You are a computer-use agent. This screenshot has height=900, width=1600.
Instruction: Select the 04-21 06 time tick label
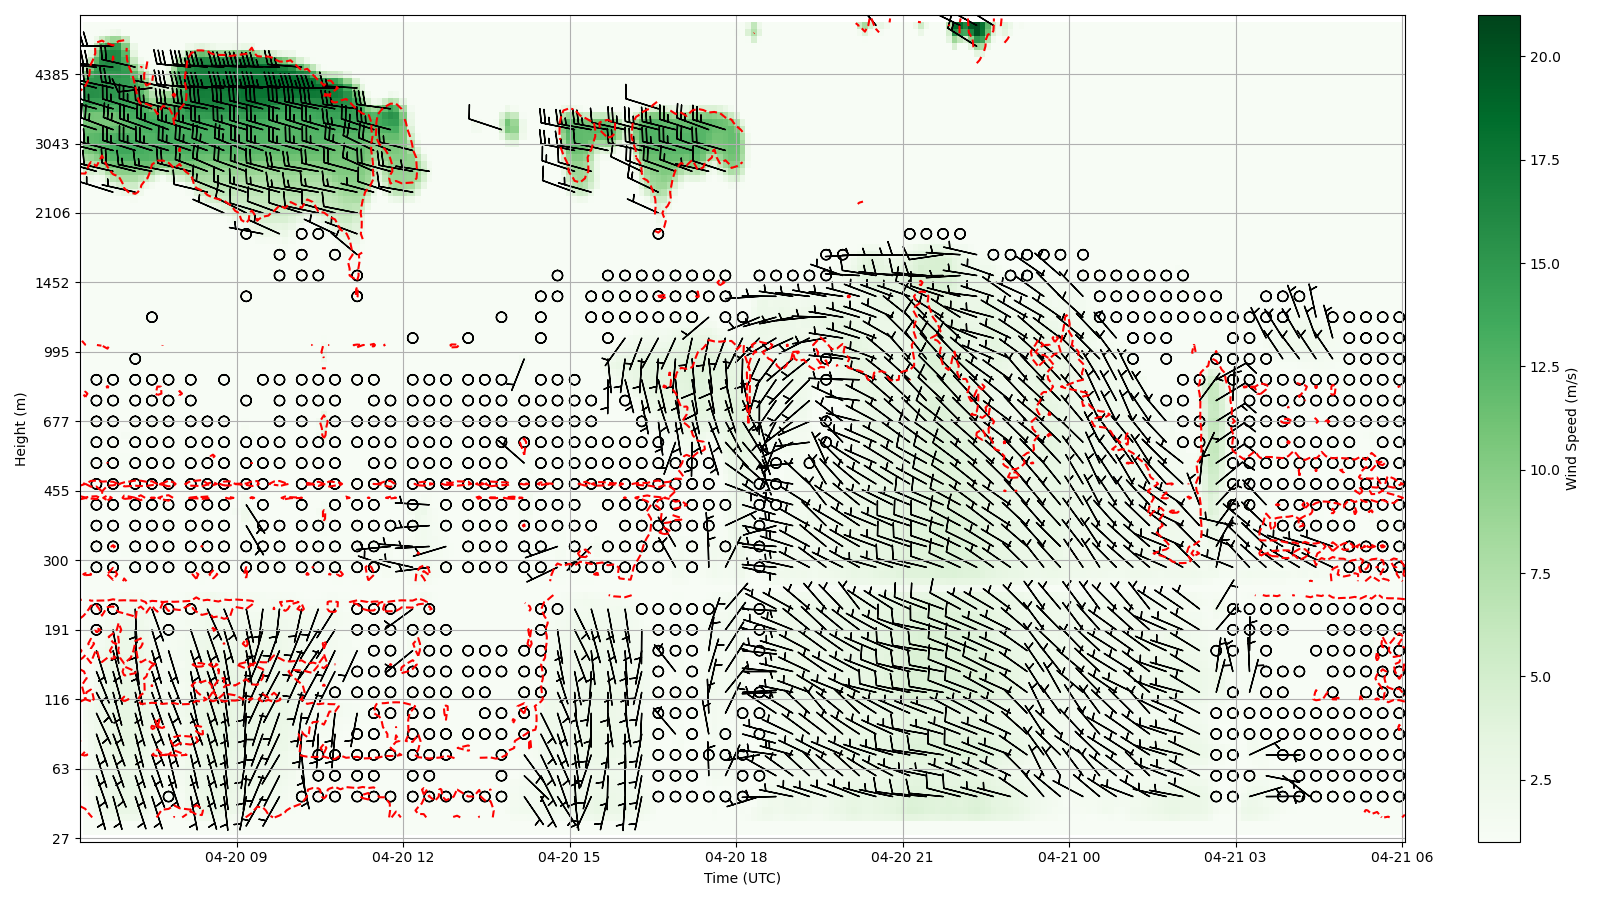coord(1402,857)
